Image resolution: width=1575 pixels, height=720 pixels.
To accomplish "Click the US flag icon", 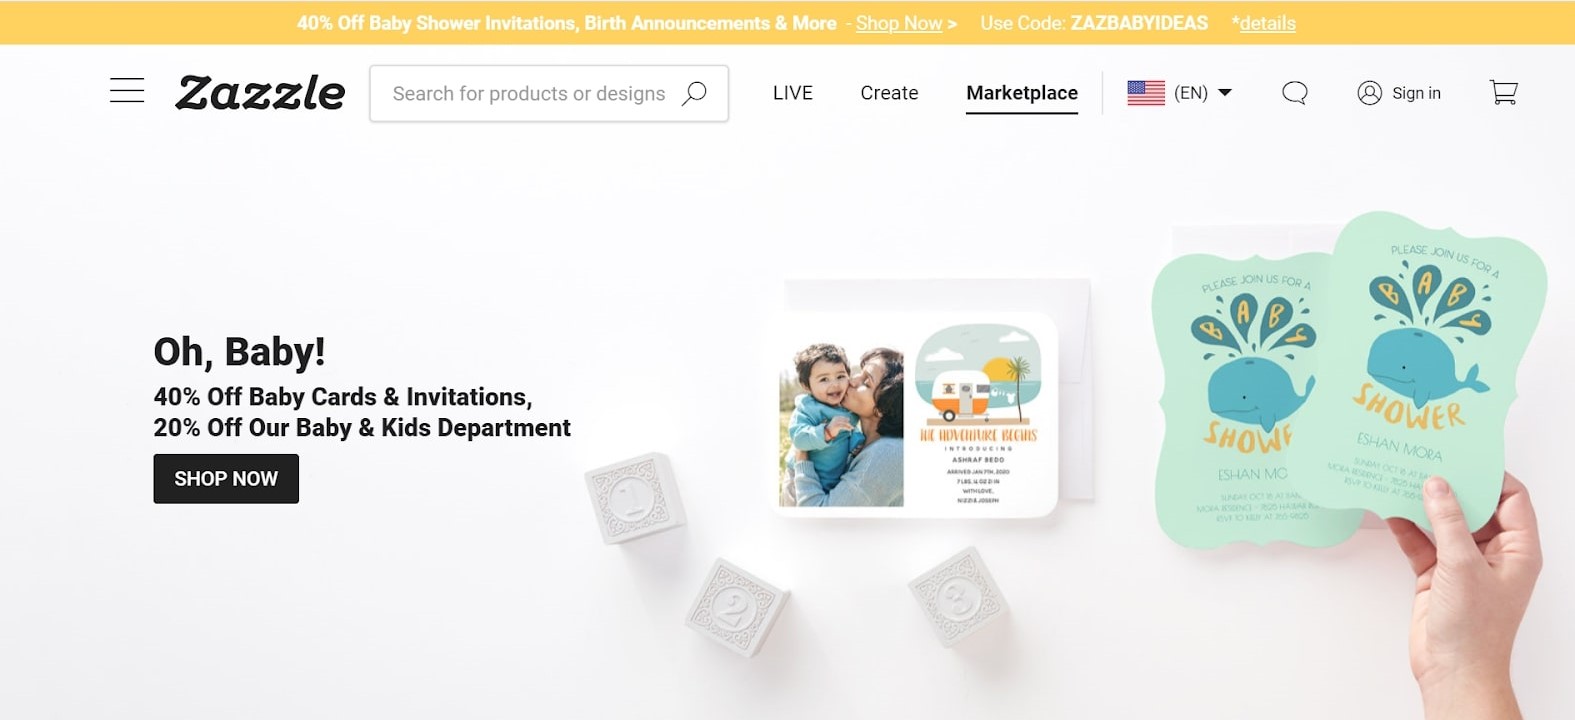I will point(1146,93).
